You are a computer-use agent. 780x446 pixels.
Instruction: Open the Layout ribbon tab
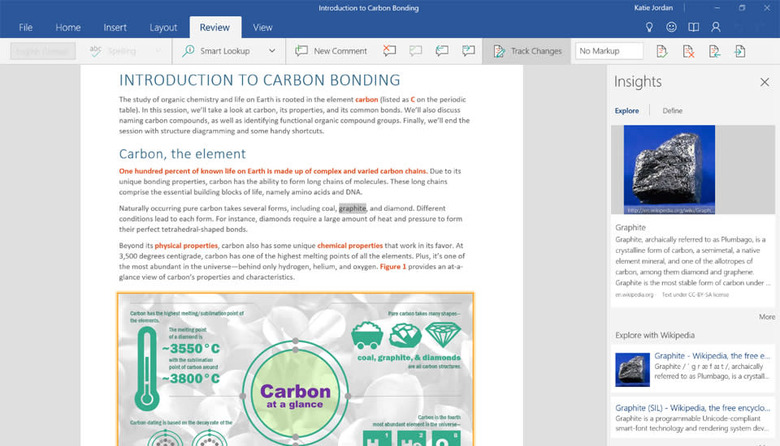163,27
